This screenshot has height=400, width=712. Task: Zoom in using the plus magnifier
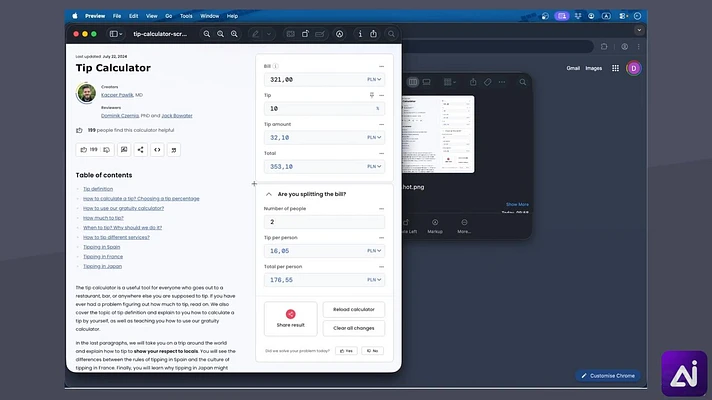234,34
